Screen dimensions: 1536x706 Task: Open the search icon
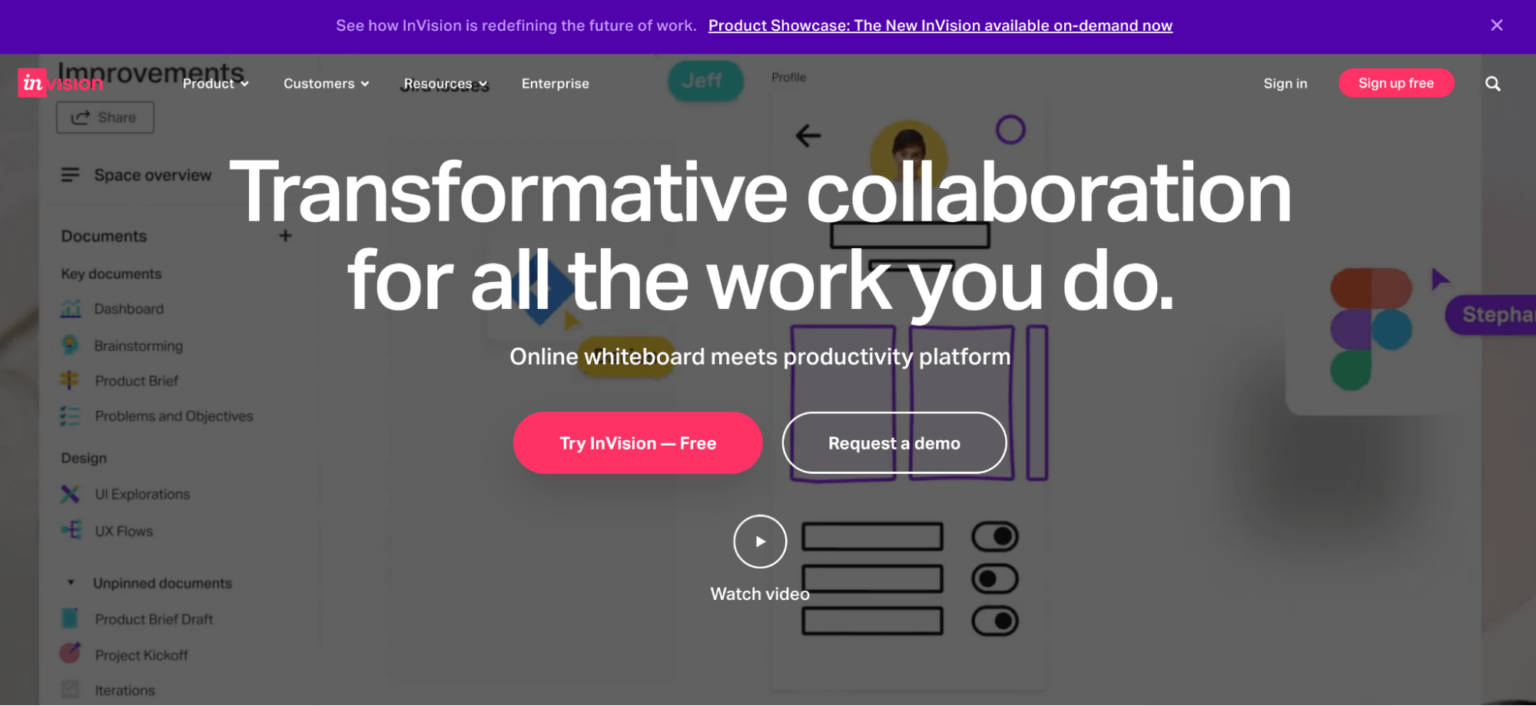(1492, 84)
